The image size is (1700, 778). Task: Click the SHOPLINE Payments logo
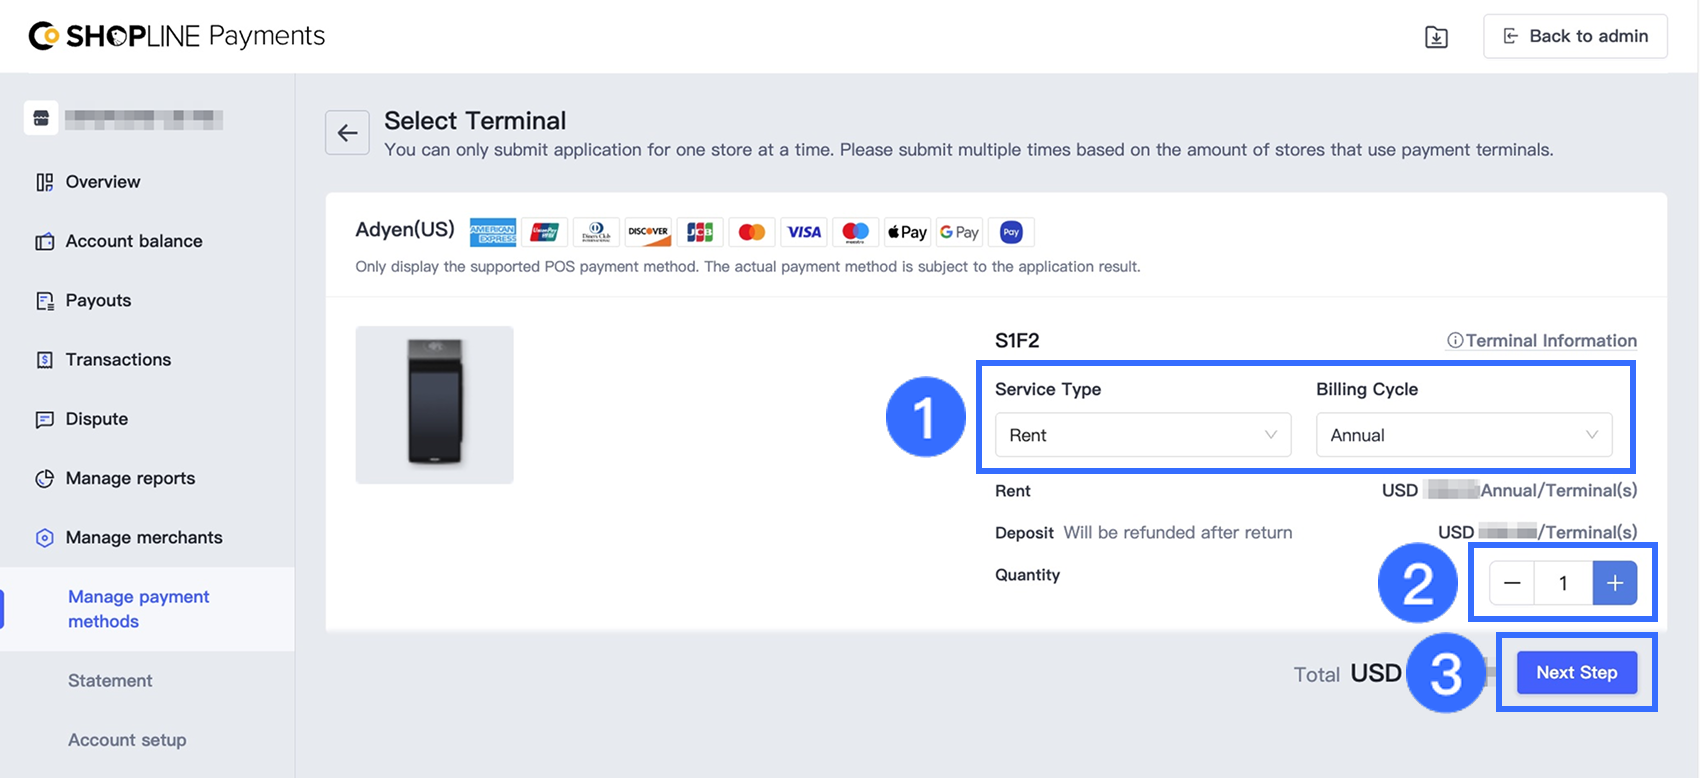click(177, 36)
